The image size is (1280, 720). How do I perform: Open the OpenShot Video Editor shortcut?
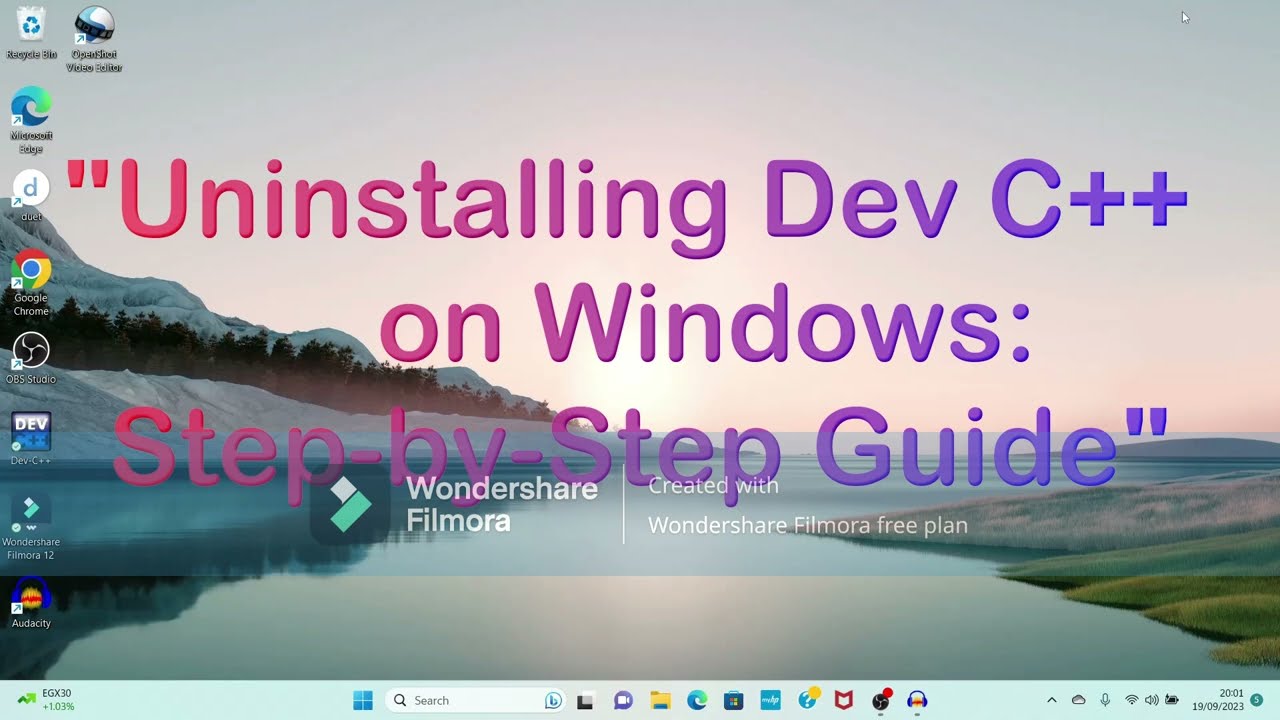(94, 38)
